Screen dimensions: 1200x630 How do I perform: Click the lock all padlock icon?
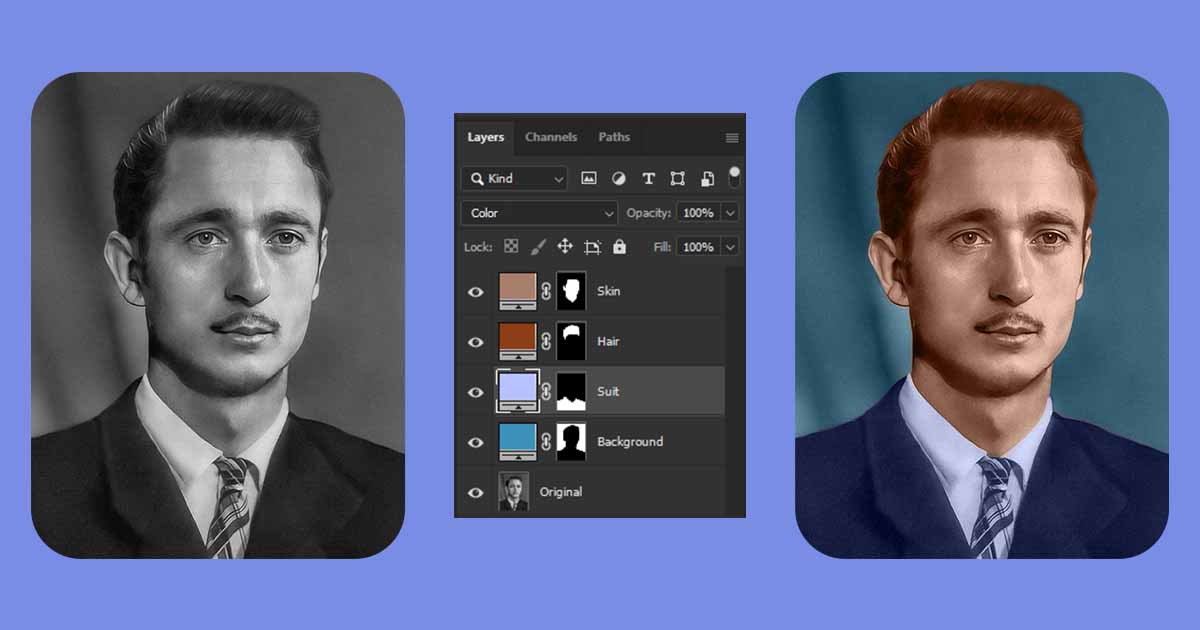619,247
